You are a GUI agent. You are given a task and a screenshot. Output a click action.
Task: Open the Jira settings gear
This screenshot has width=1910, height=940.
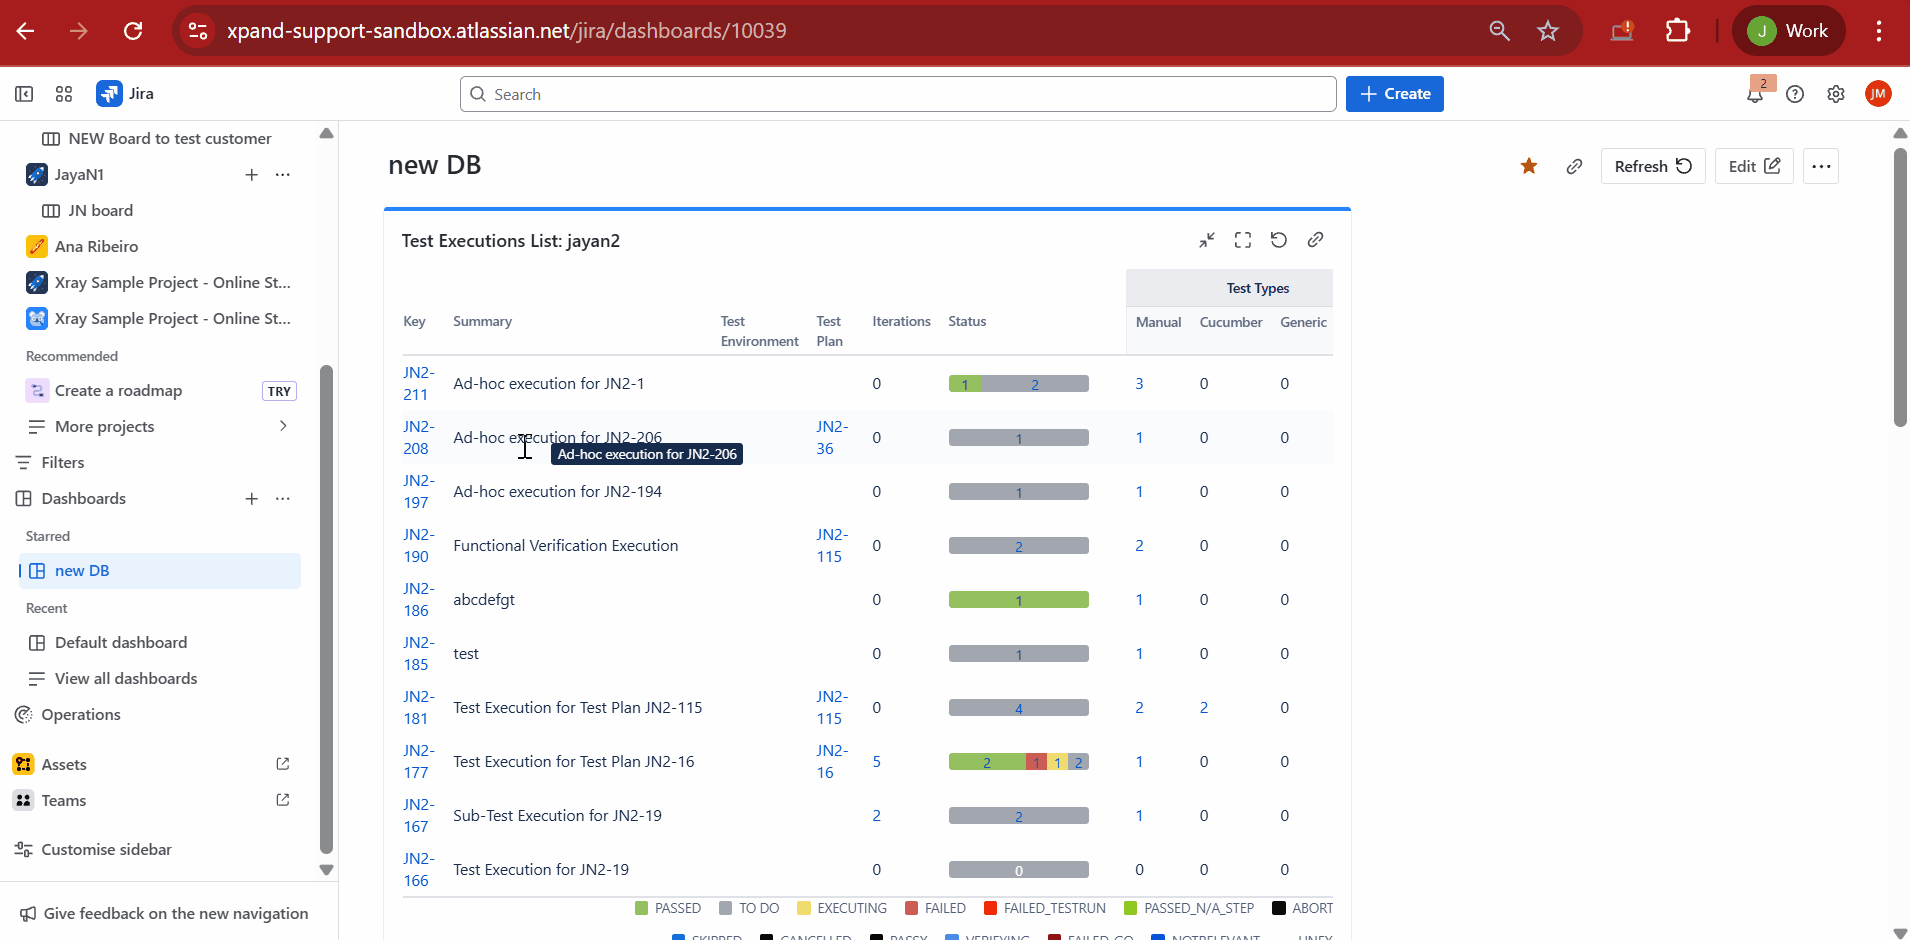coord(1836,94)
